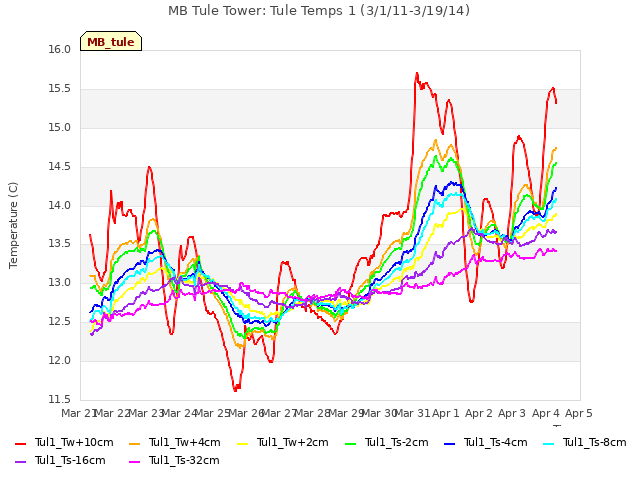This screenshot has width=640, height=480.
Task: Click the red Tul1_Tw+10cm legend swatch
Action: [x=20, y=443]
